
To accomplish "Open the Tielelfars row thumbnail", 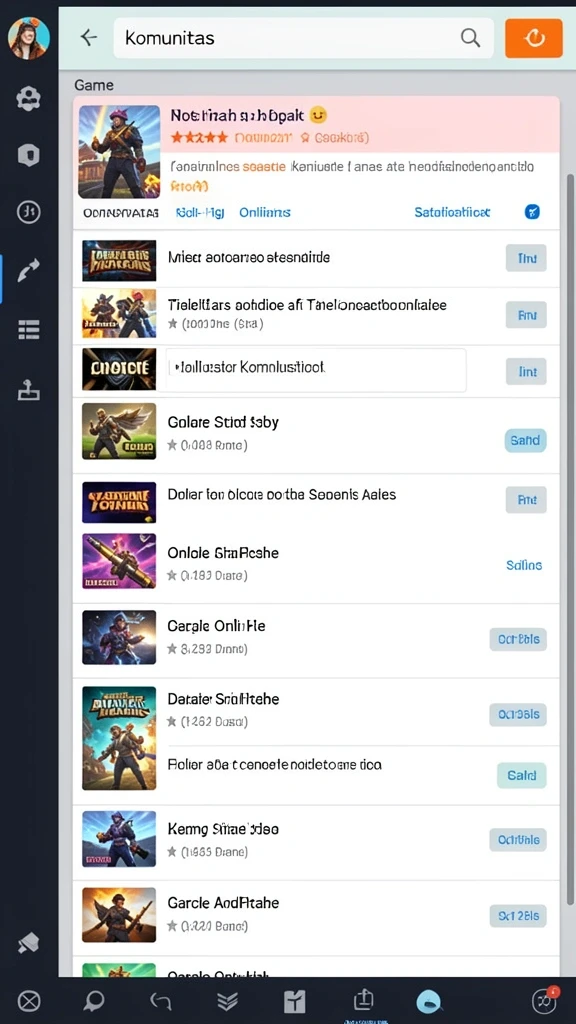I will [x=119, y=313].
